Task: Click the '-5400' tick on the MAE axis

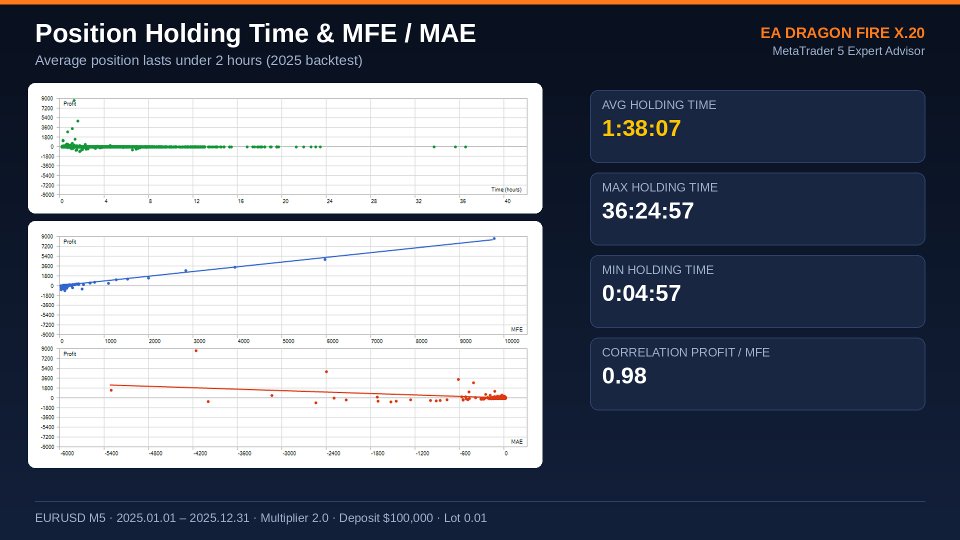Action: 111,454
